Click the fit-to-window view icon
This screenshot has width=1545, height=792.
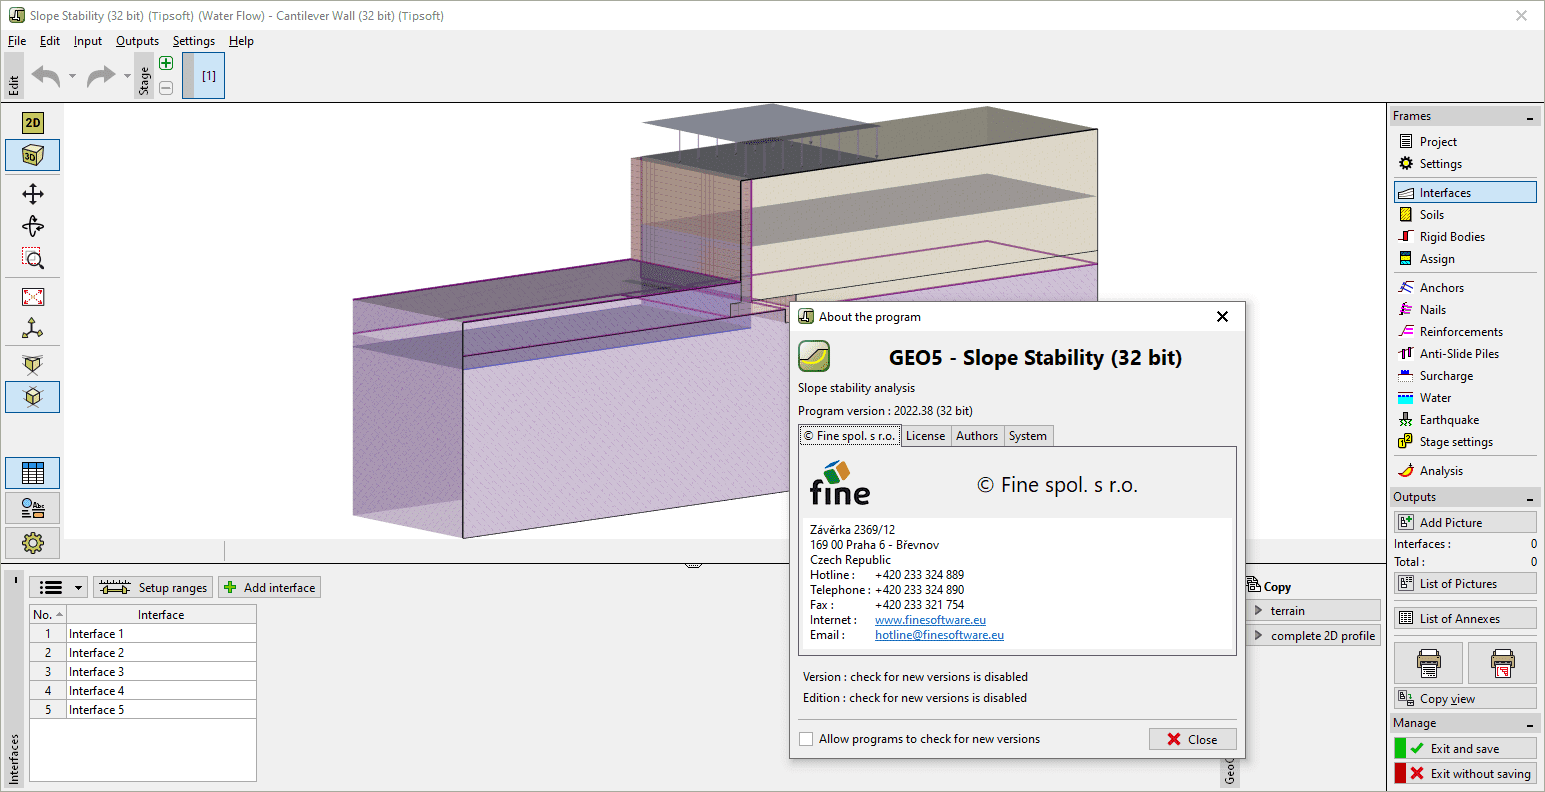33,297
